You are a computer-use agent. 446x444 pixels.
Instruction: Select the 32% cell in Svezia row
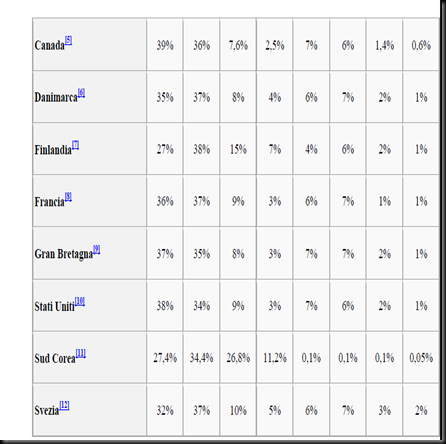(165, 410)
